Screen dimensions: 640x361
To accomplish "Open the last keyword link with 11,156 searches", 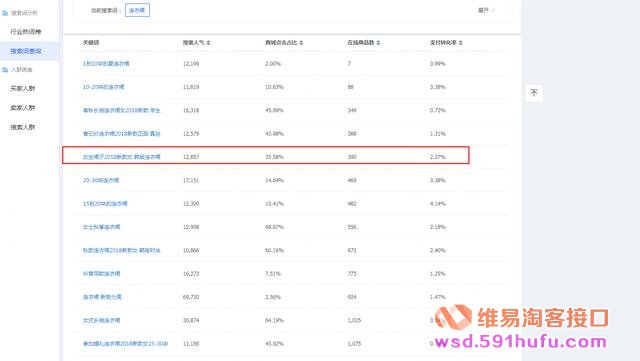I will click(125, 344).
